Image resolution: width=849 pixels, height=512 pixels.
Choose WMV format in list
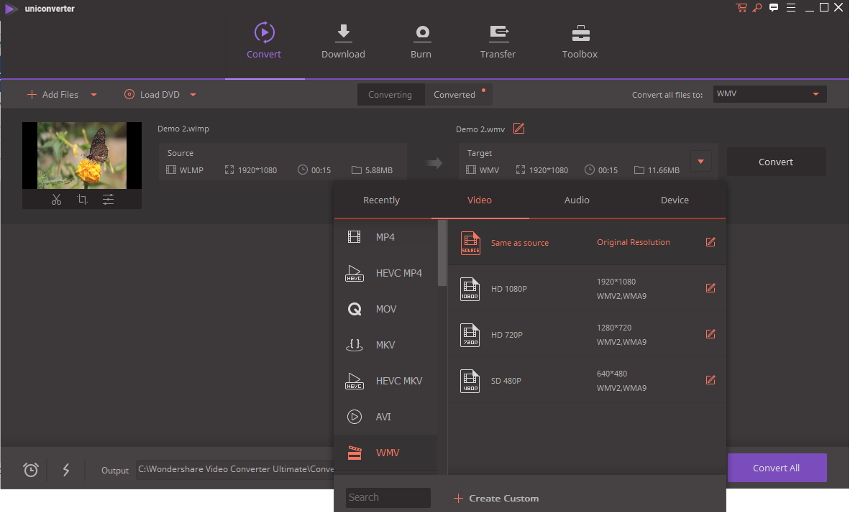click(386, 452)
